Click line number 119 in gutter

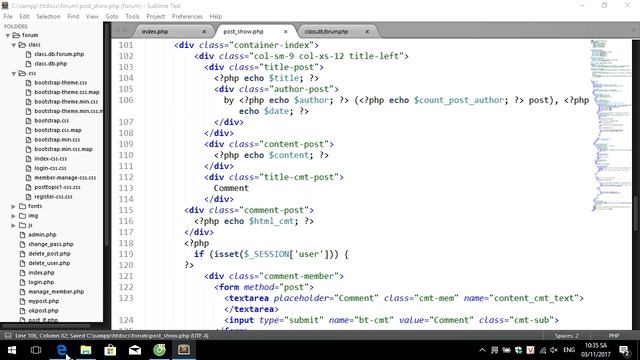point(126,254)
